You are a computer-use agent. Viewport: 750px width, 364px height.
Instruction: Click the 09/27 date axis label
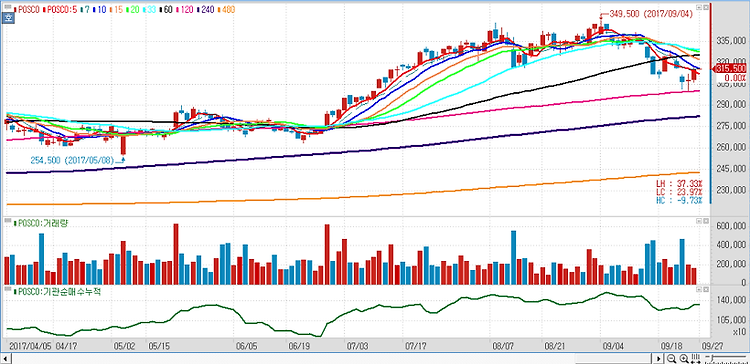pyautogui.click(x=713, y=345)
